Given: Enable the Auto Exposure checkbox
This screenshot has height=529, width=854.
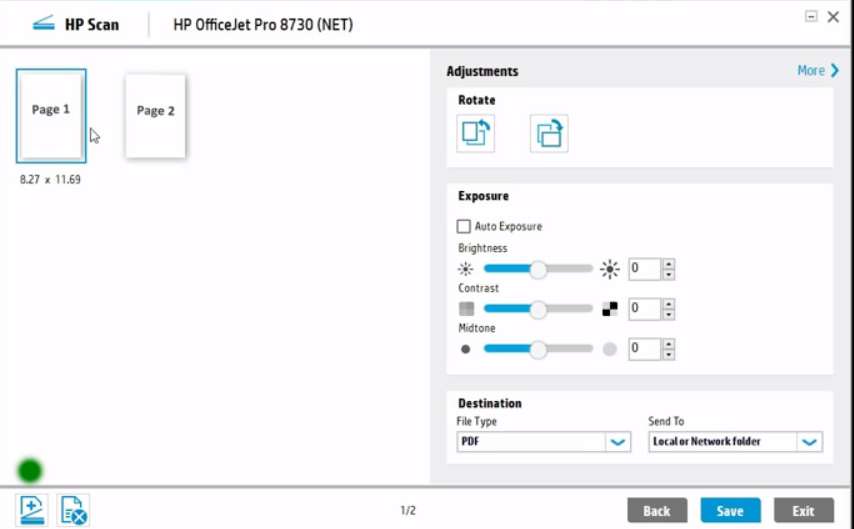Looking at the screenshot, I should [464, 227].
